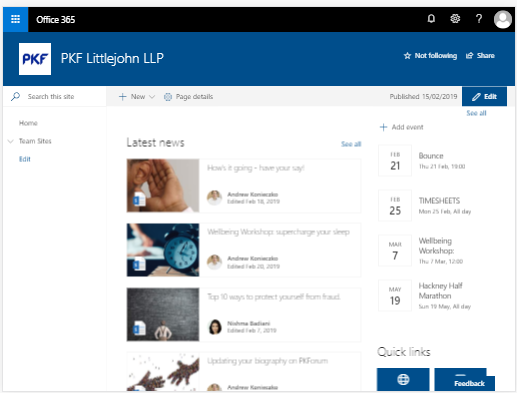The height and width of the screenshot is (393, 517).
Task: Open the May 19 date tile
Action: [x=395, y=295]
